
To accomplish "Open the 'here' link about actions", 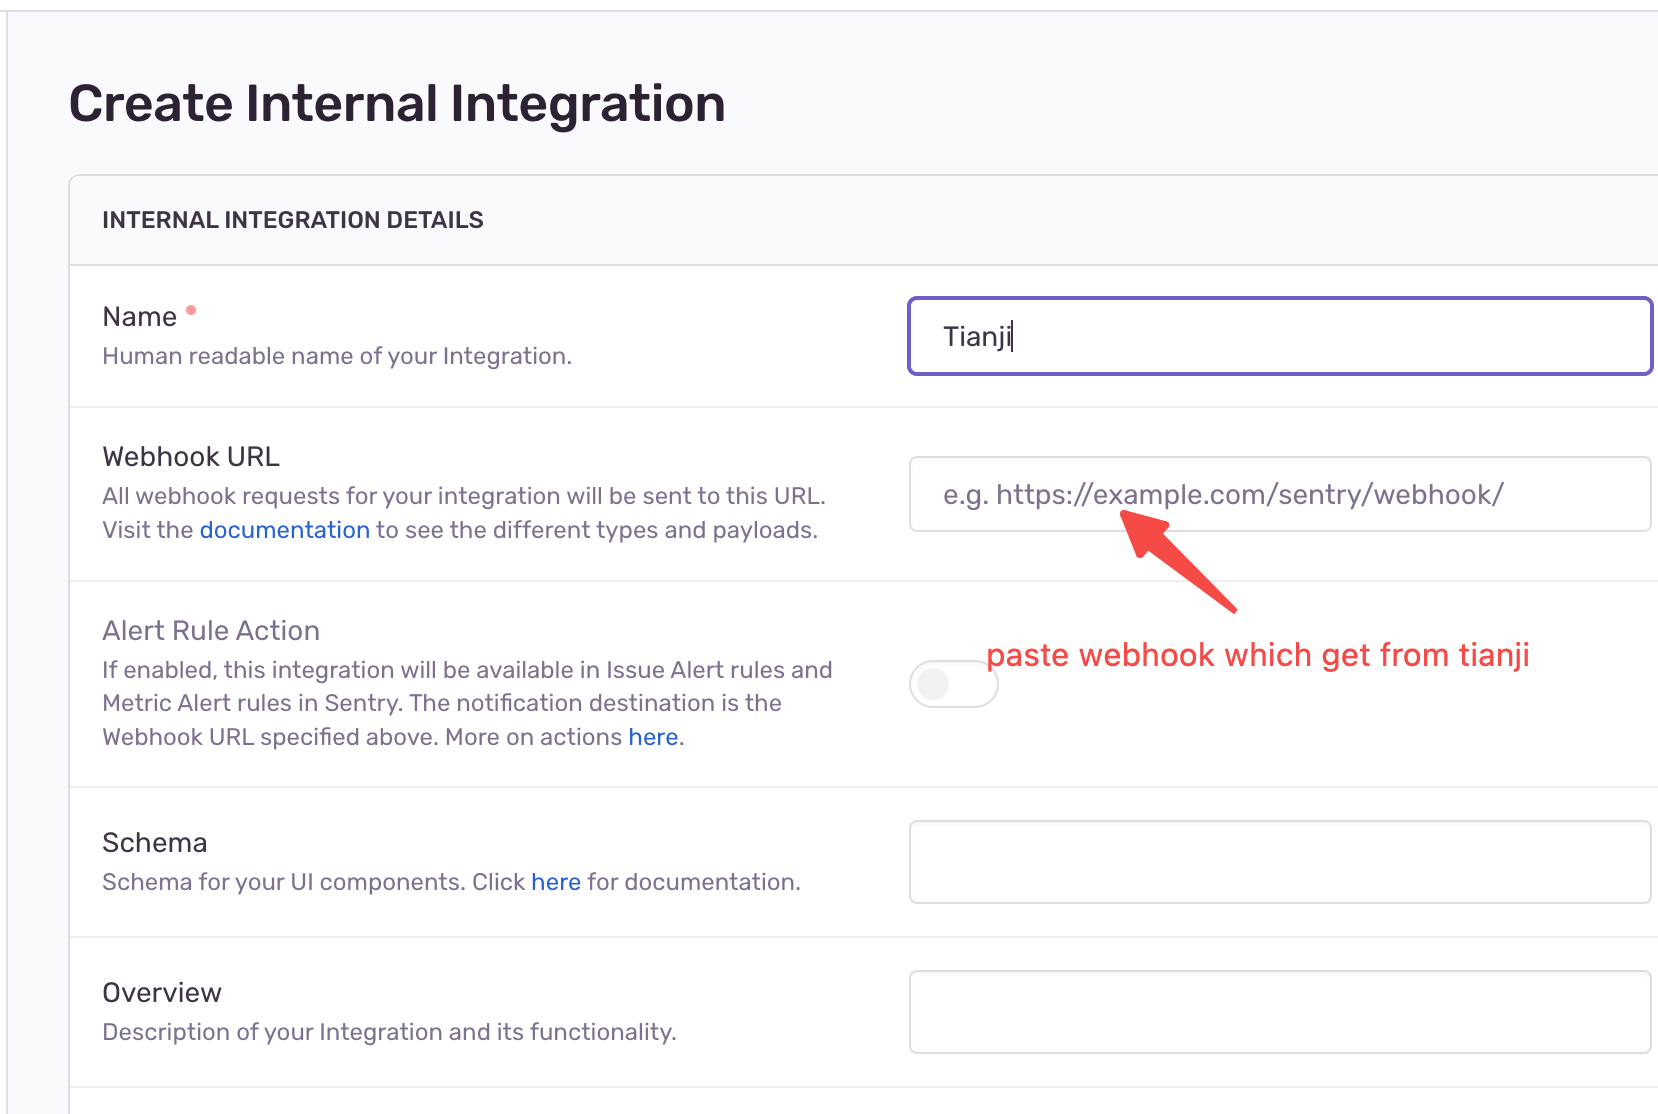I will [x=653, y=737].
